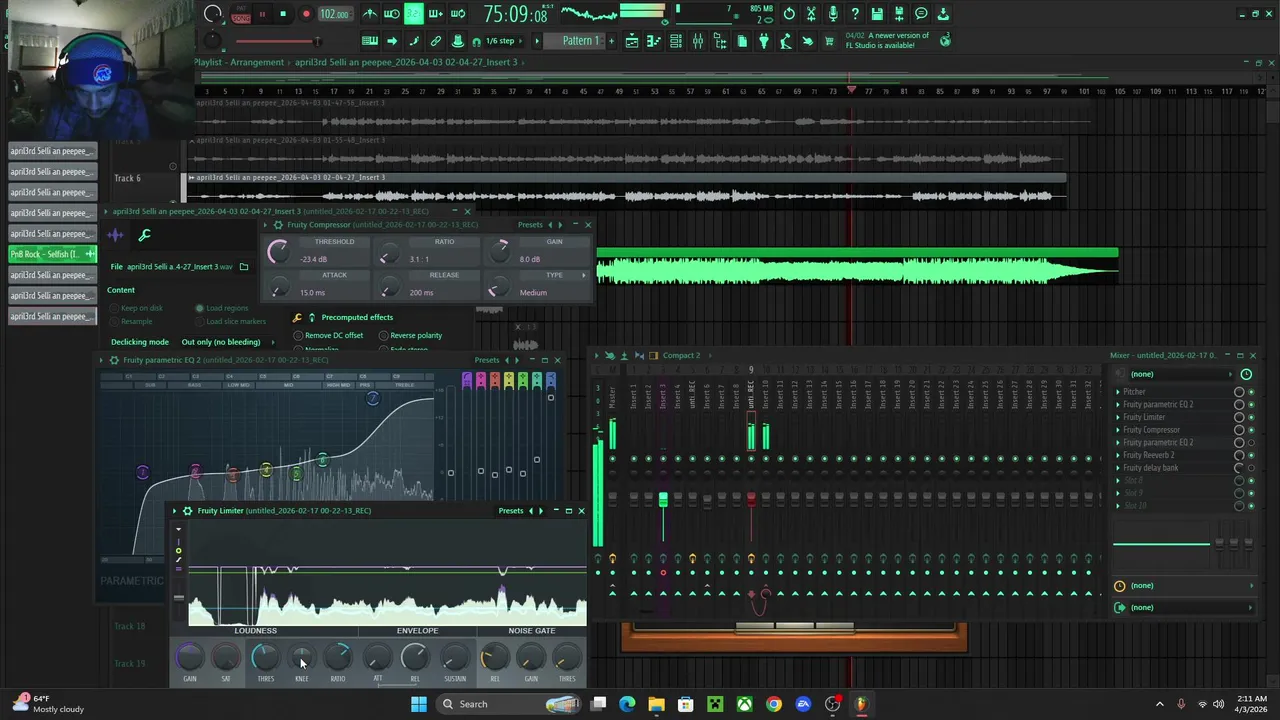Viewport: 1280px width, 720px height.
Task: Open Presets in Fruity Limiter
Action: (511, 511)
